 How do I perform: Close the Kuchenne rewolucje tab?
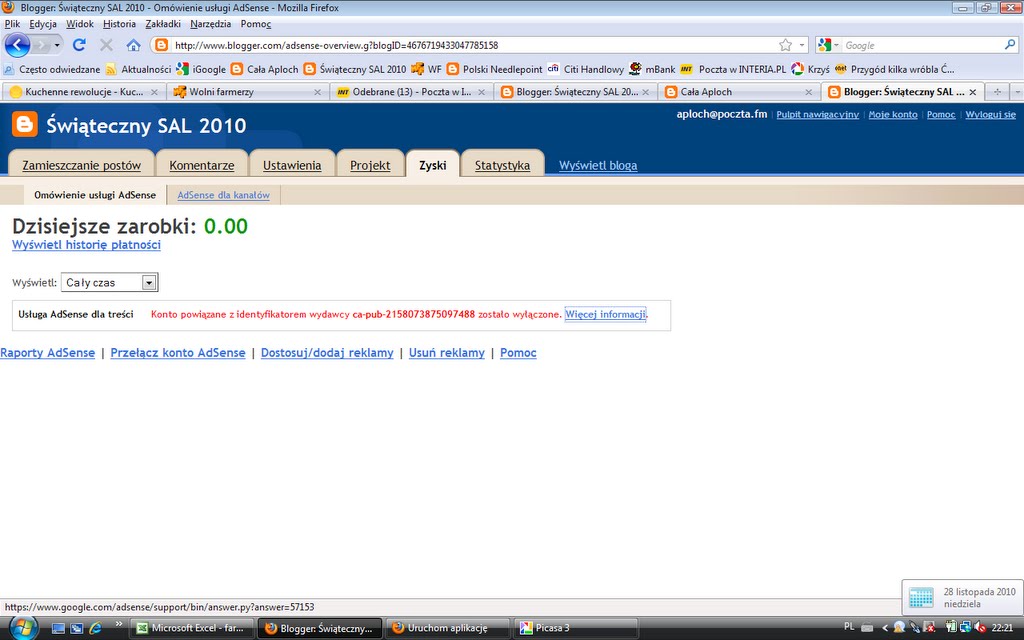[154, 92]
